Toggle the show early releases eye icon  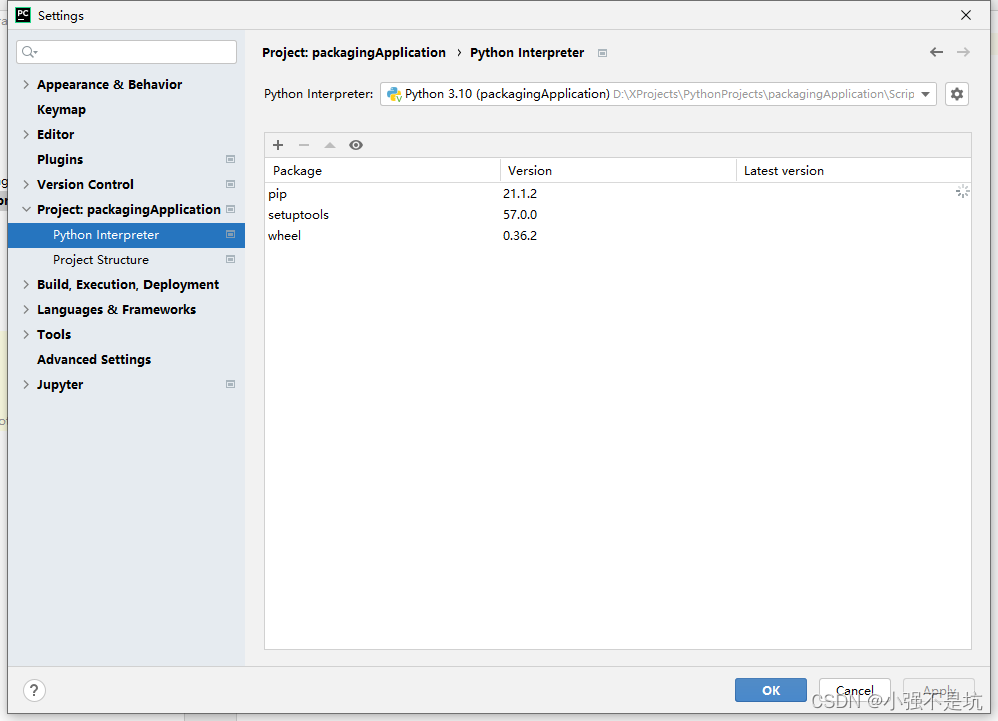click(x=356, y=145)
